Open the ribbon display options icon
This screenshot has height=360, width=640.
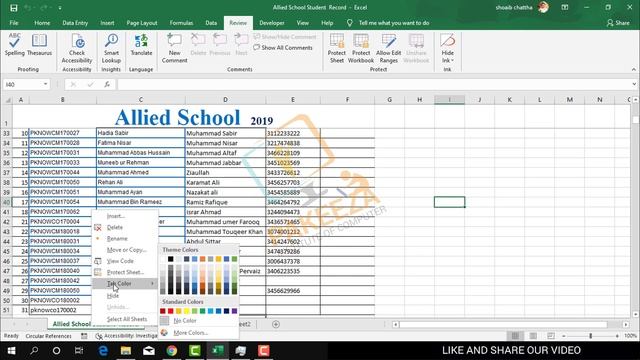(565, 7)
